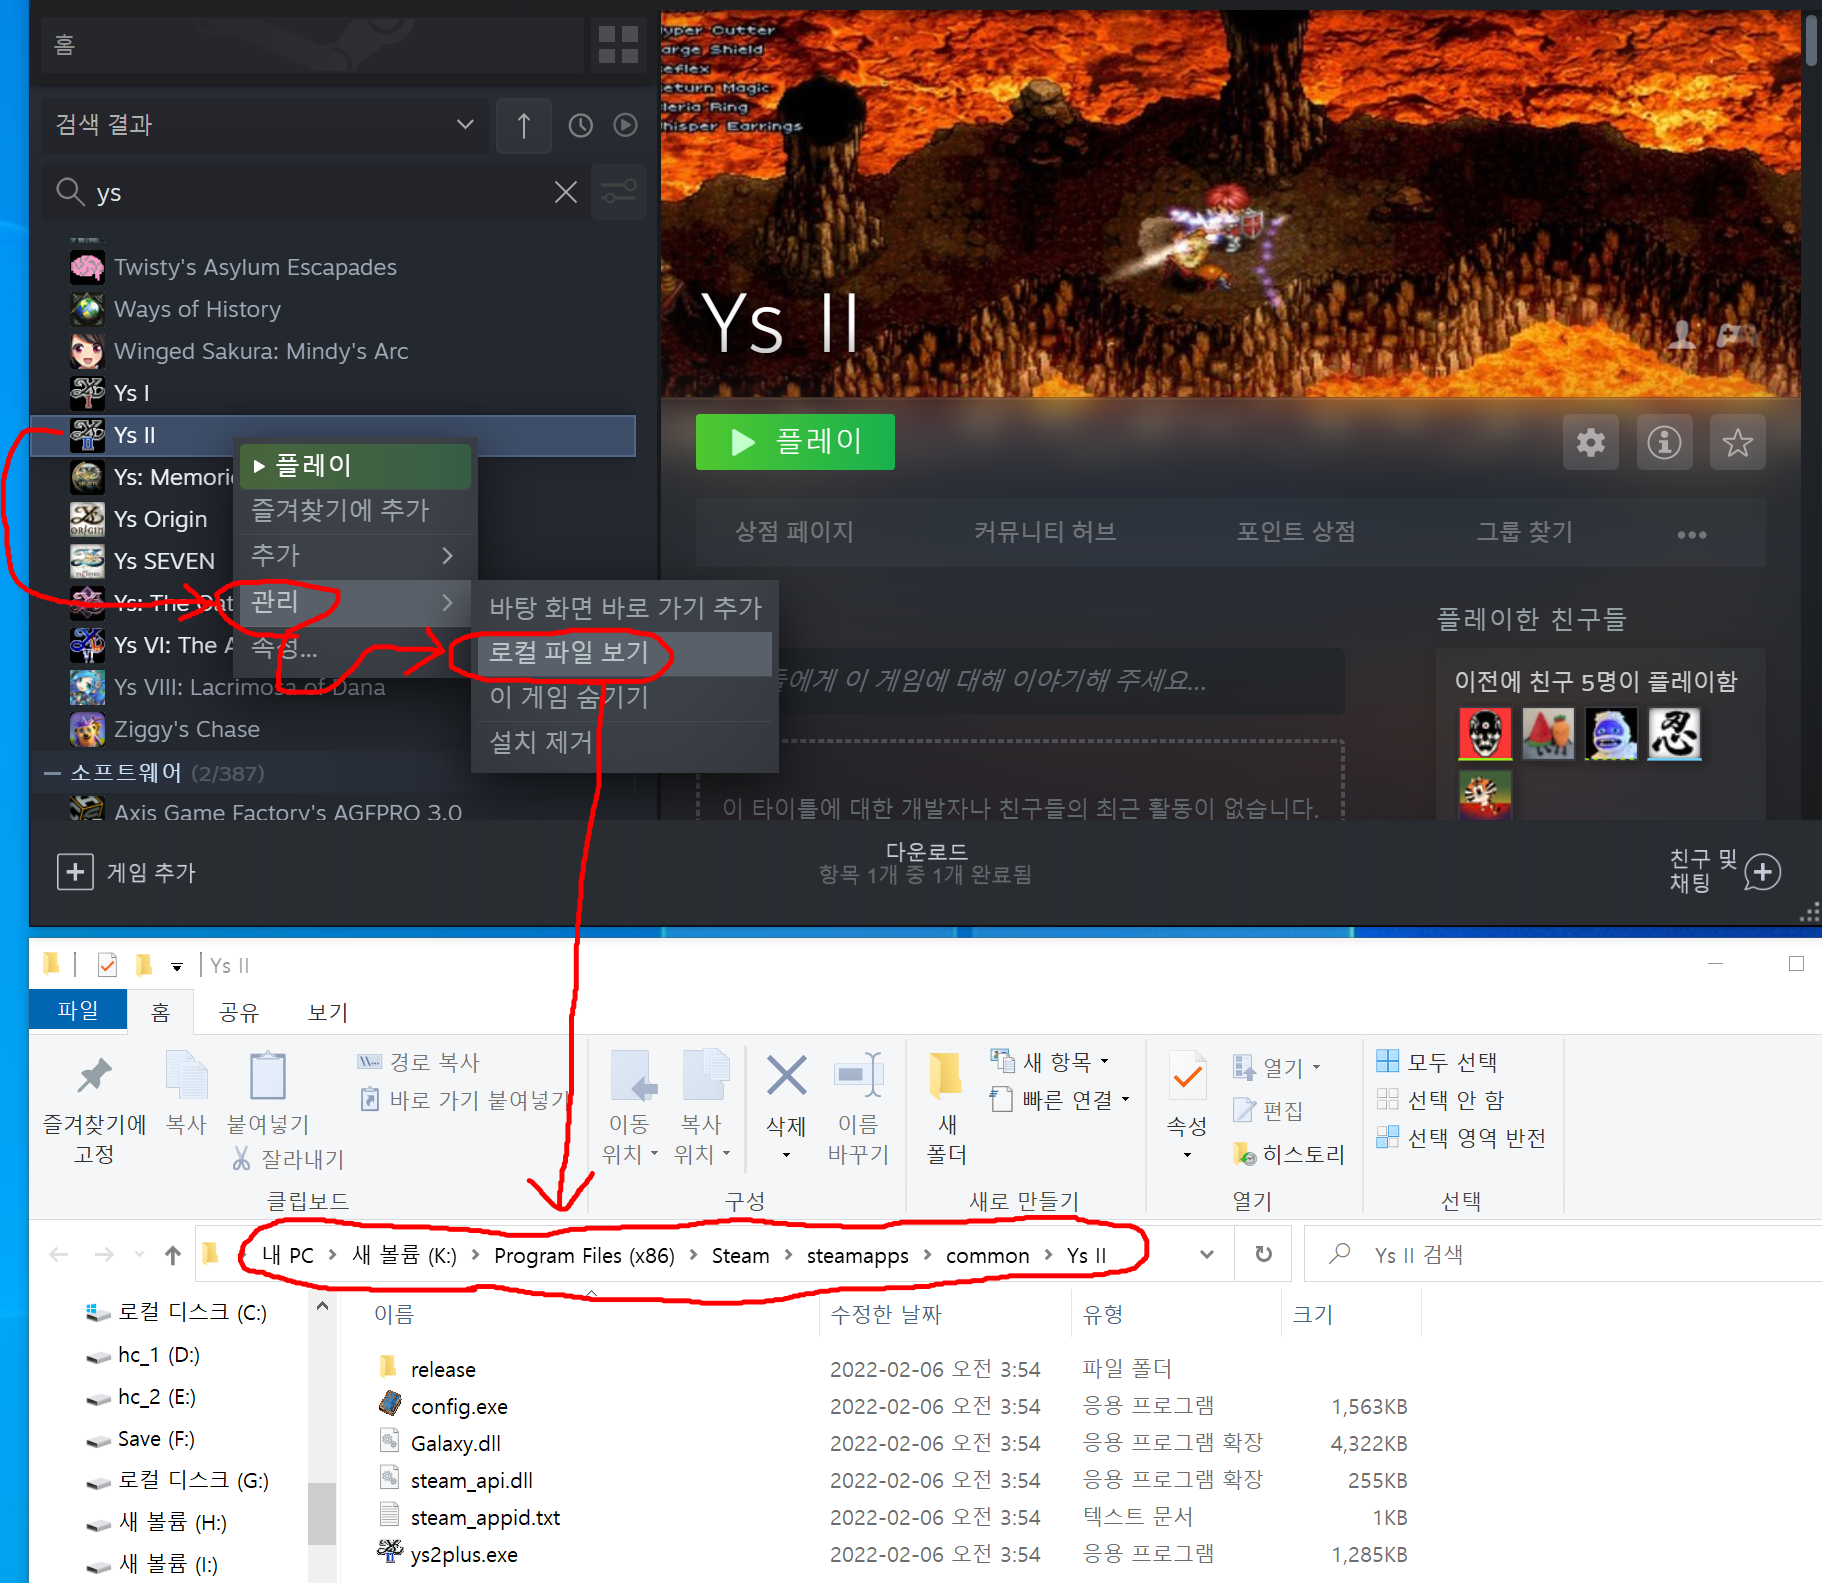Open the 포인트 상점 link
Viewport: 1822px width, 1583px height.
pyautogui.click(x=1296, y=532)
